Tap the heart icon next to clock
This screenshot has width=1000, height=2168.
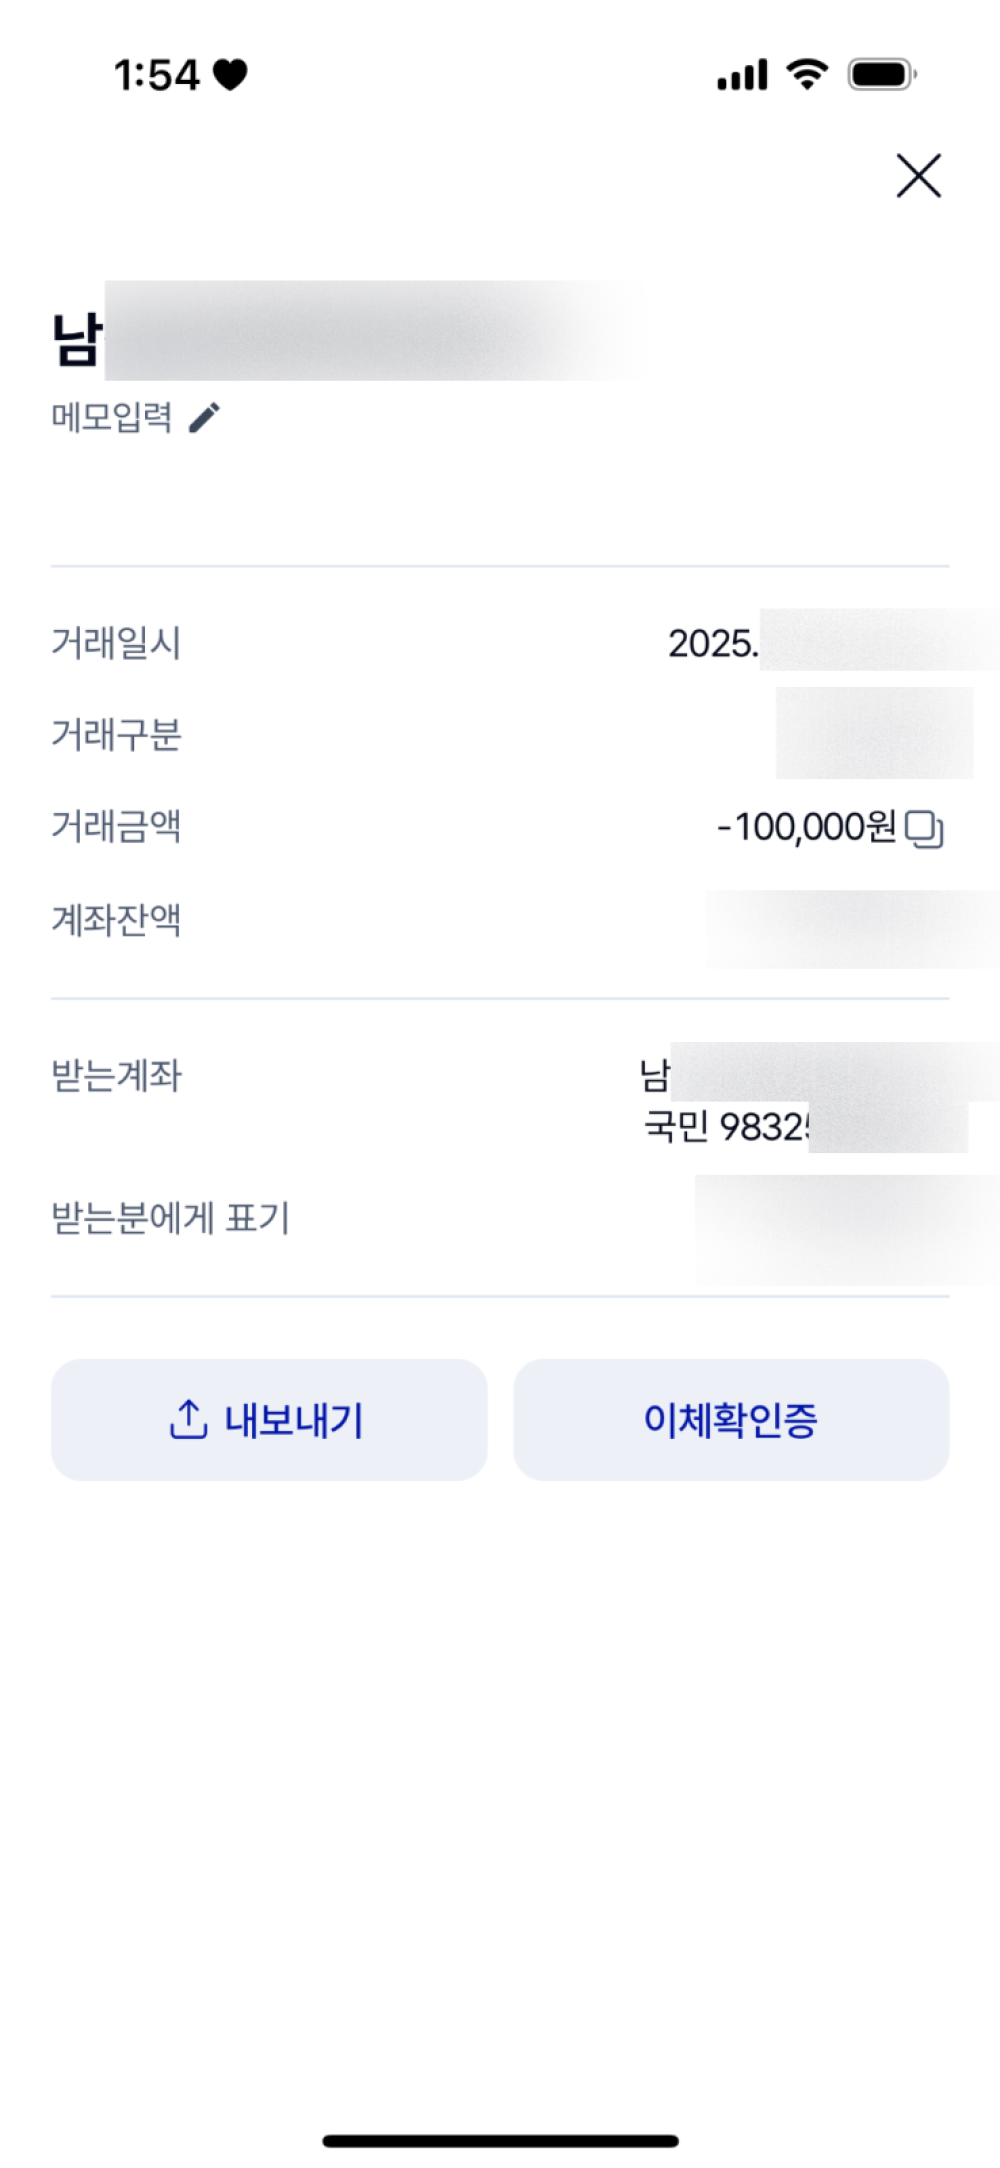click(230, 75)
